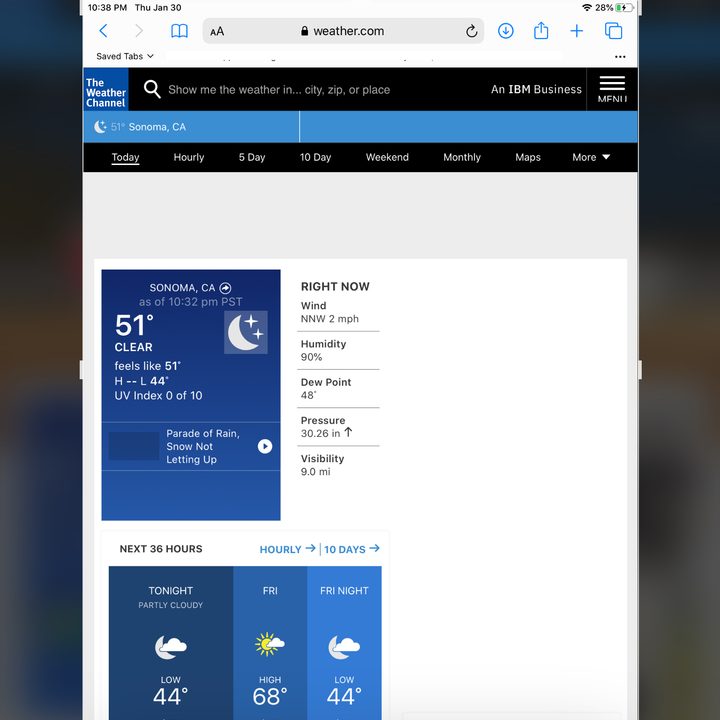
Task: Reload the page with the refresh icon
Action: coord(471,31)
